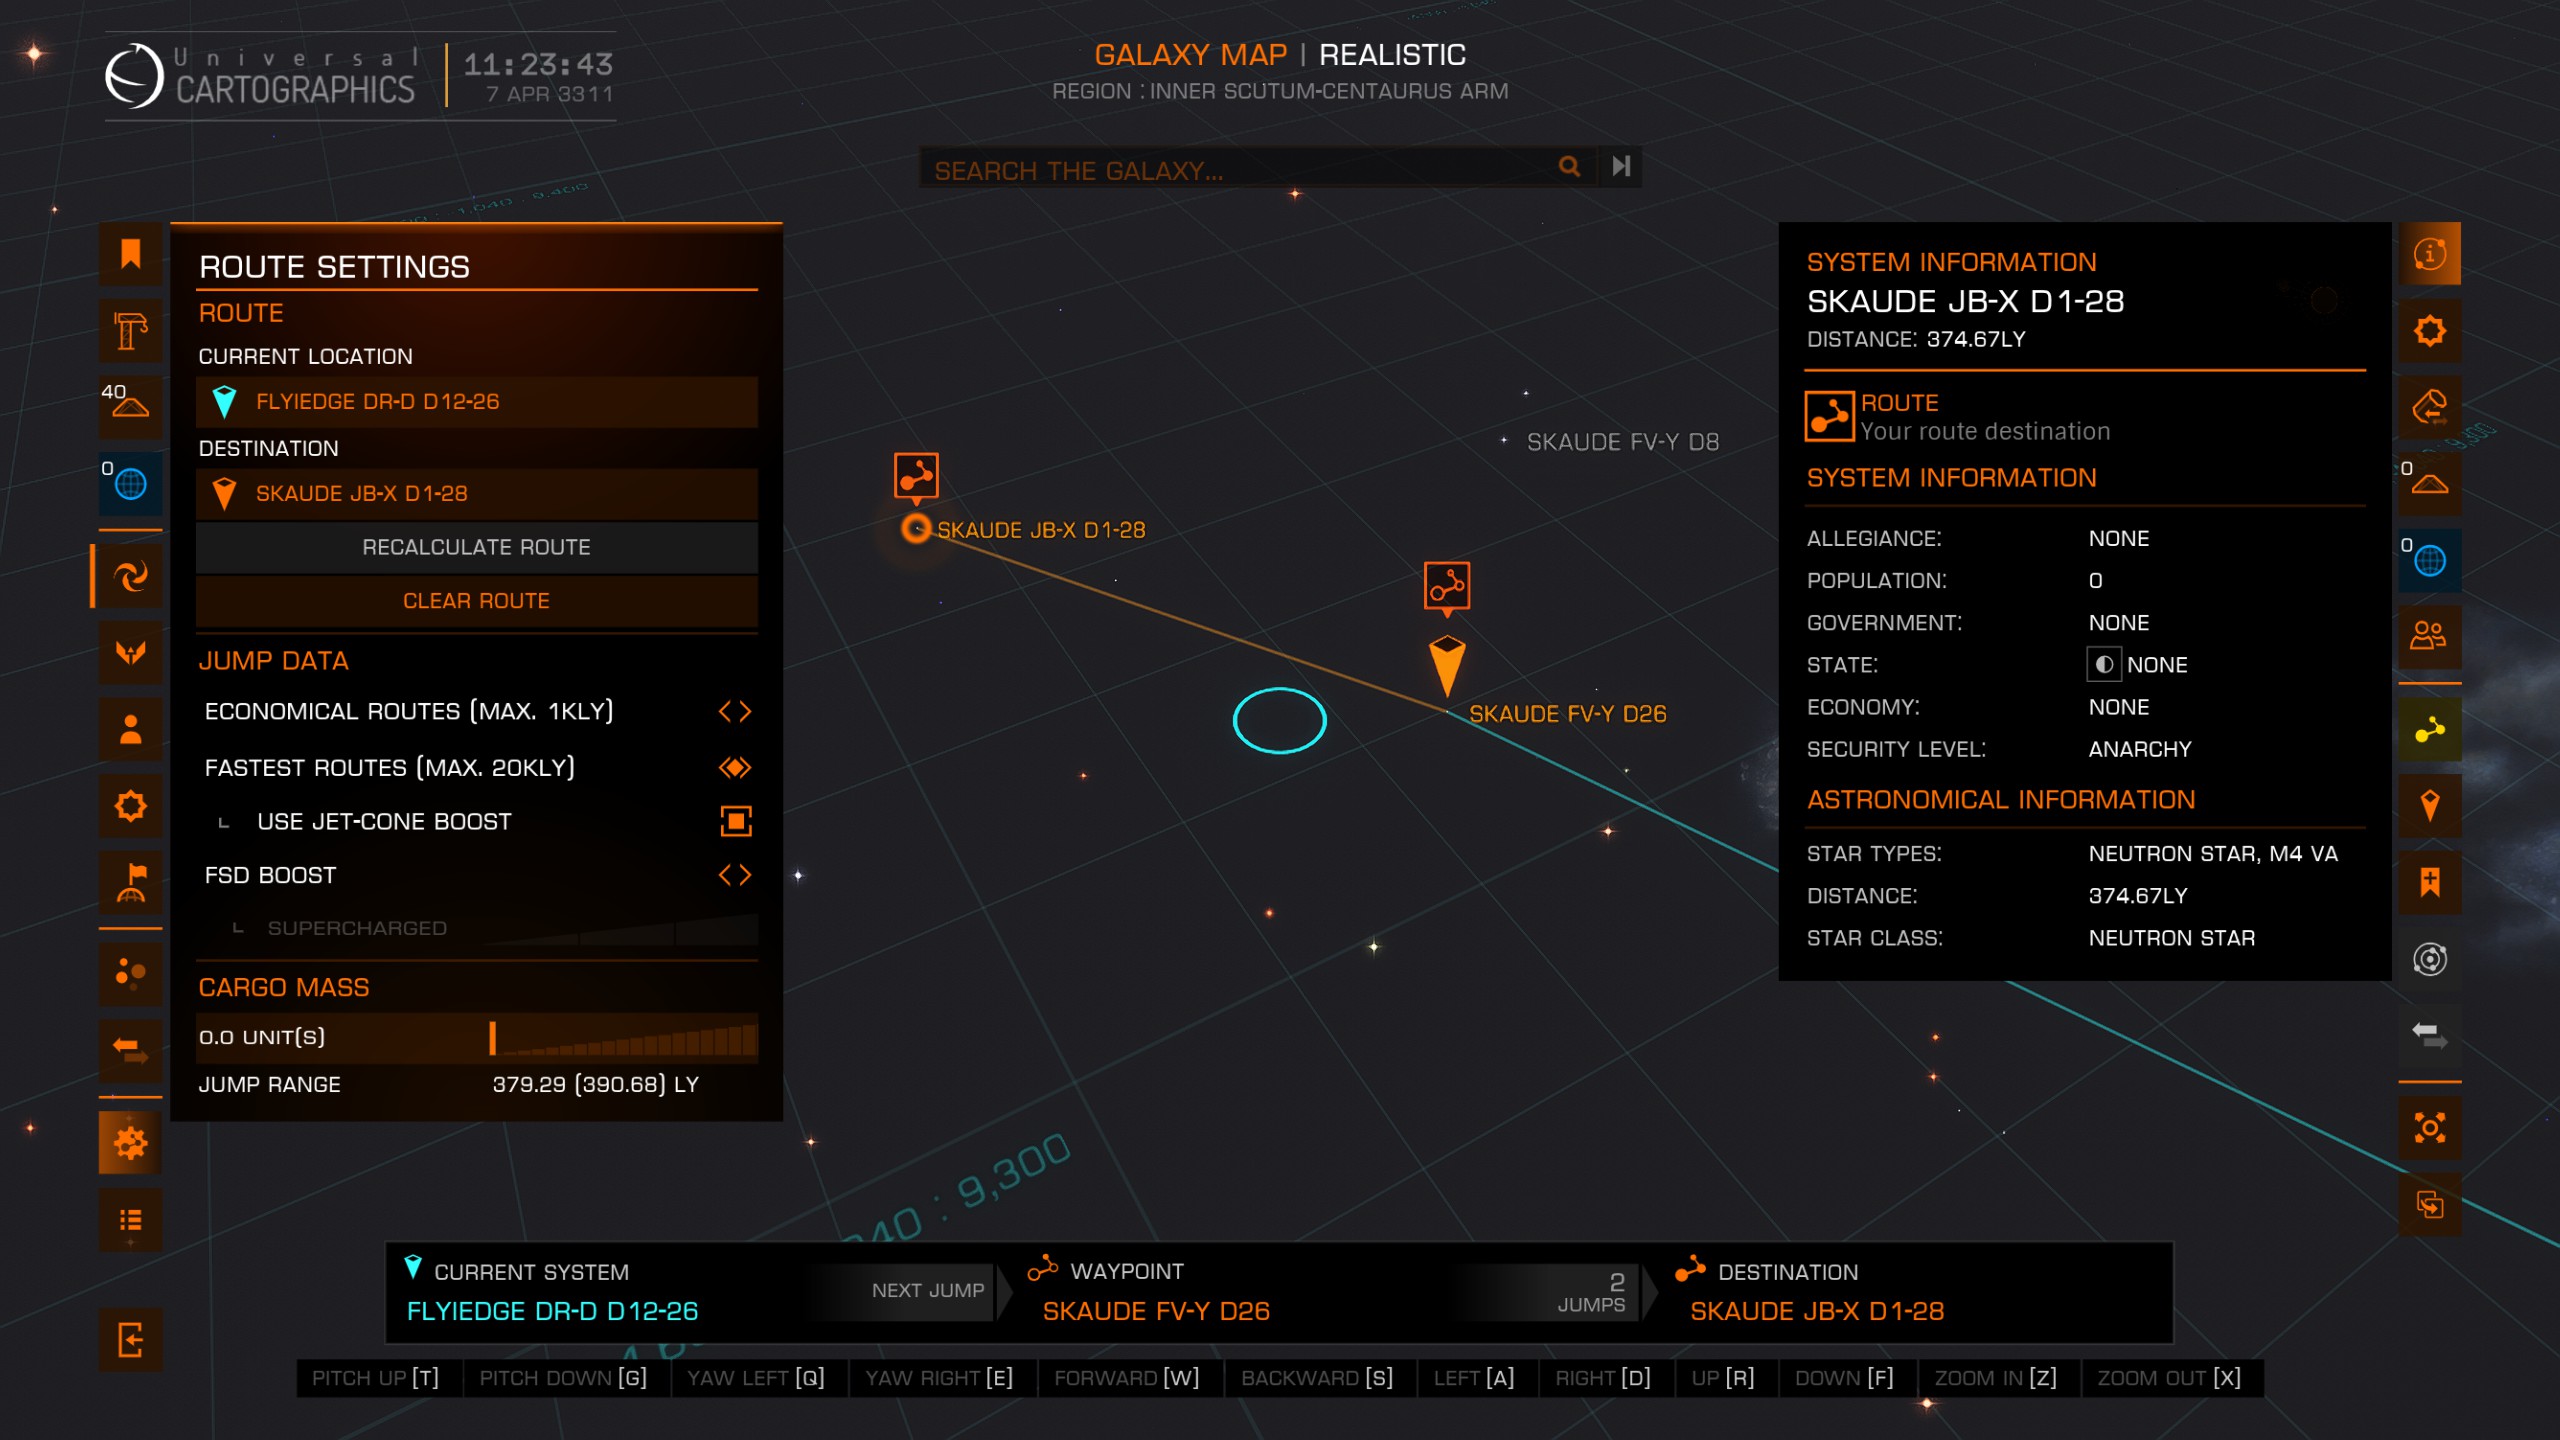Click the right sidebar cog icon

(x=2430, y=331)
